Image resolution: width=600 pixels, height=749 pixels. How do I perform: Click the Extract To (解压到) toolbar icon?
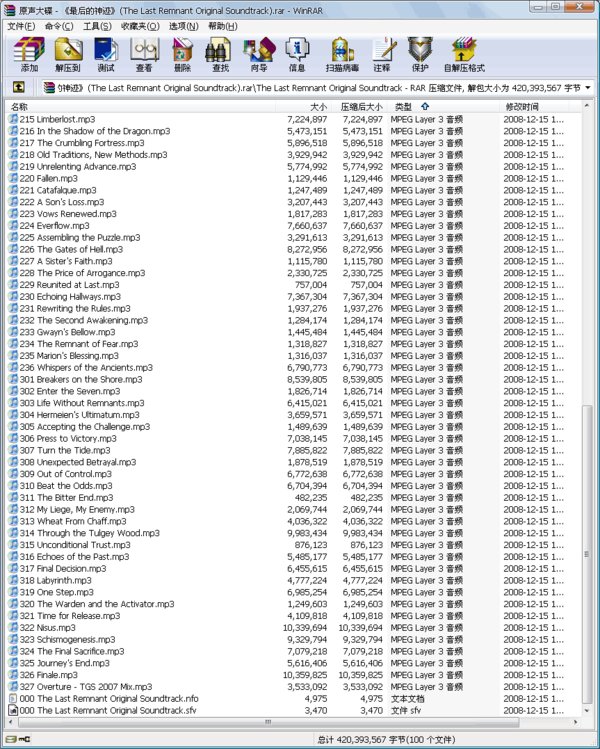[x=68, y=50]
